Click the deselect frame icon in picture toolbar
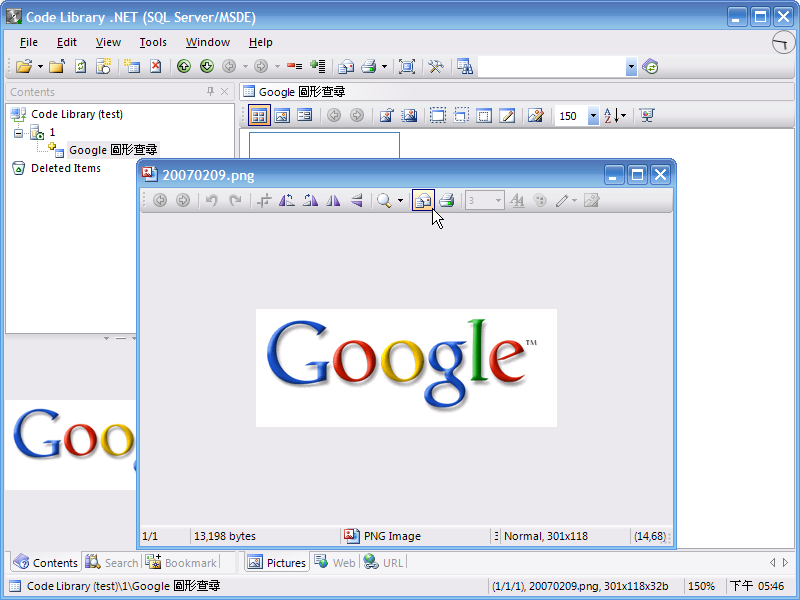This screenshot has height=600, width=800. 484,116
